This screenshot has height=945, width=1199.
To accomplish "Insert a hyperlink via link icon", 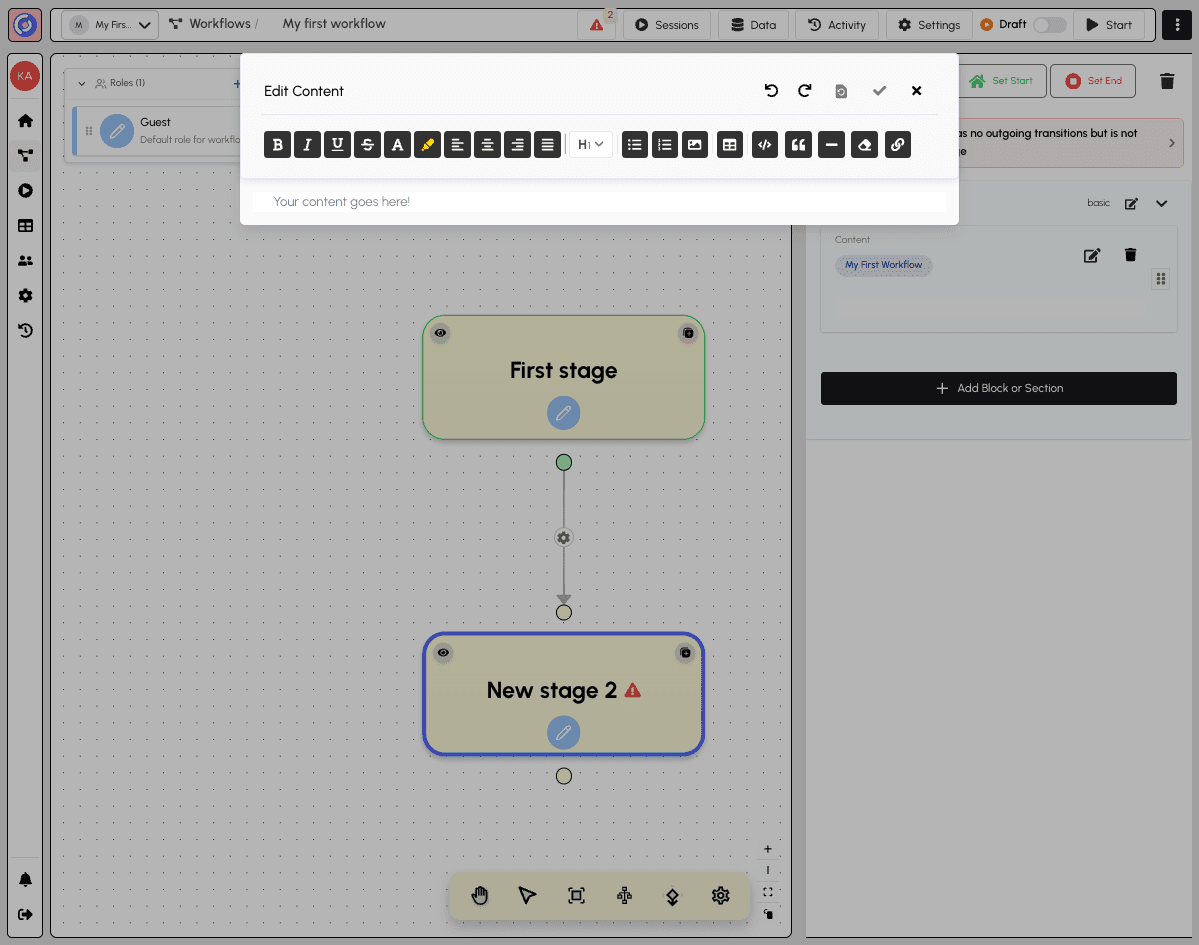I will (897, 145).
